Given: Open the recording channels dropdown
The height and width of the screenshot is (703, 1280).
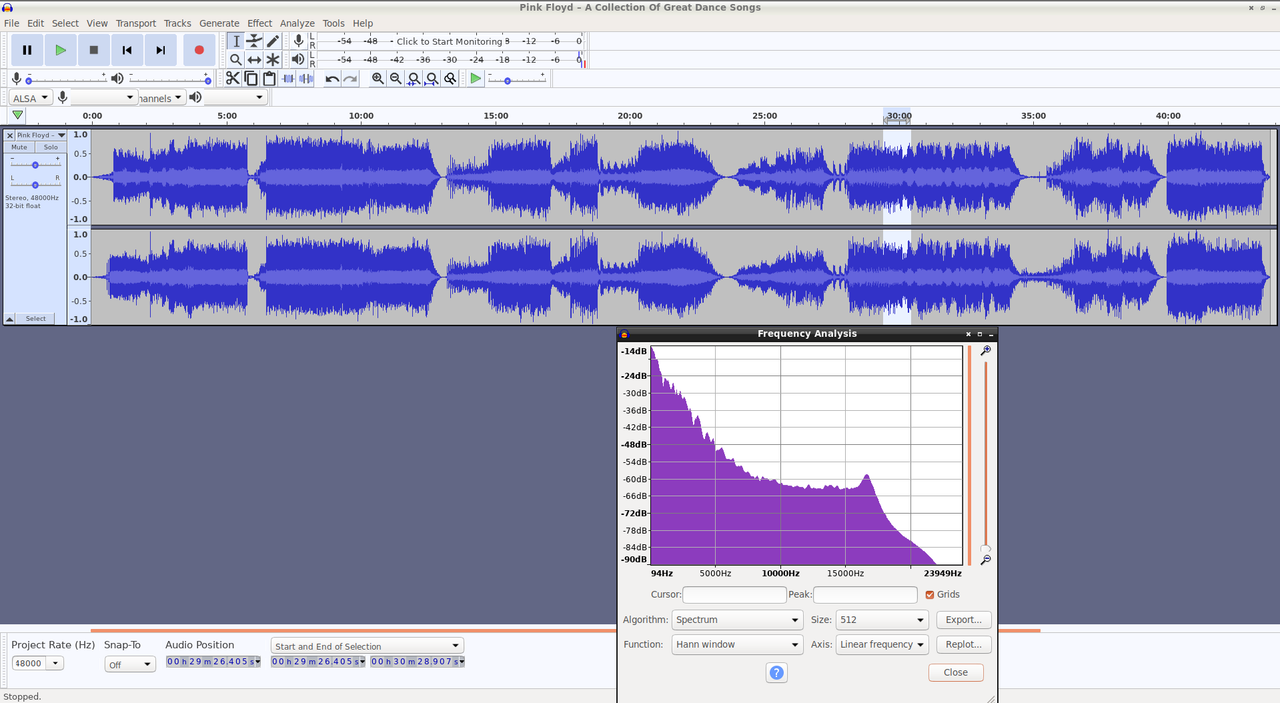Looking at the screenshot, I should tap(162, 98).
